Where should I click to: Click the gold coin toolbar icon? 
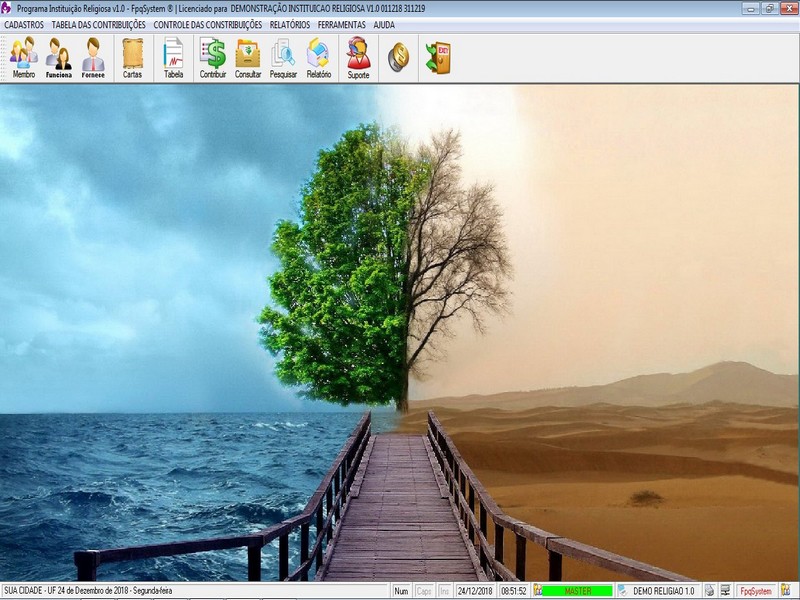[x=398, y=57]
